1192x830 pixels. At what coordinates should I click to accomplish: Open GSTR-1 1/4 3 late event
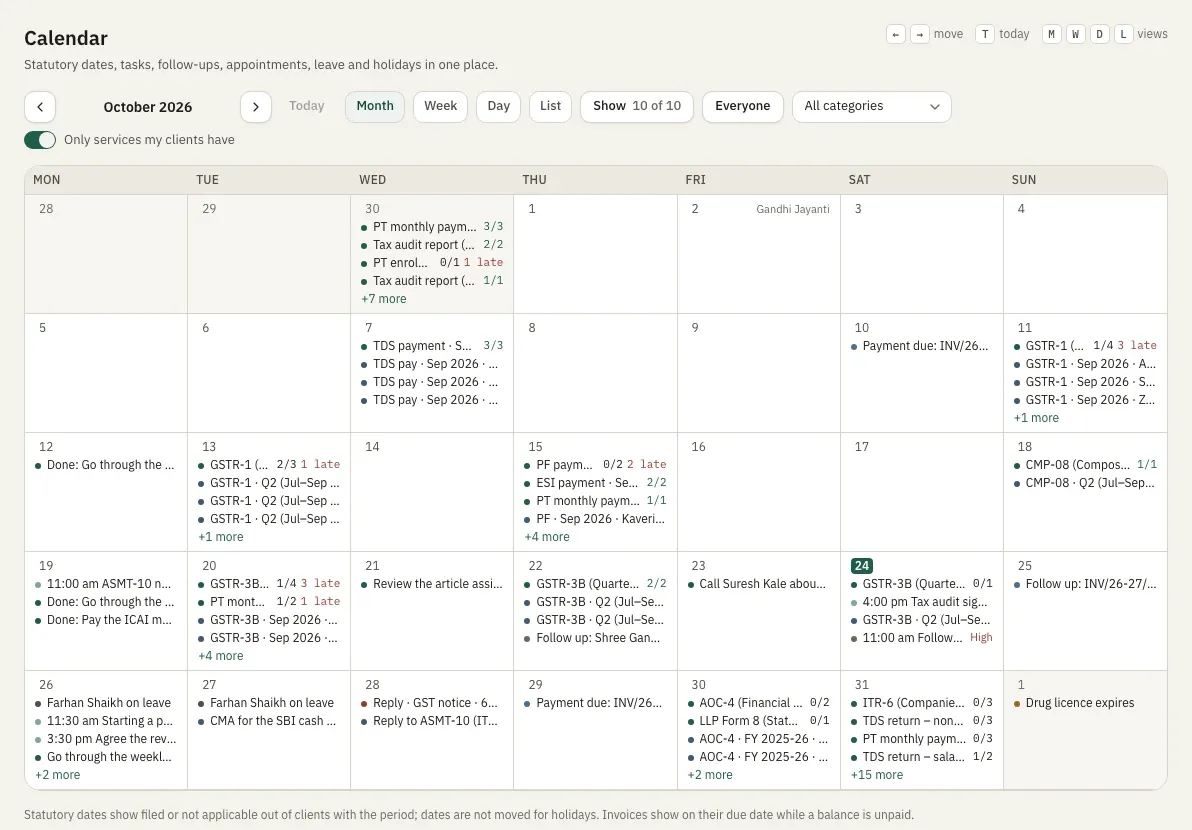(x=1085, y=346)
